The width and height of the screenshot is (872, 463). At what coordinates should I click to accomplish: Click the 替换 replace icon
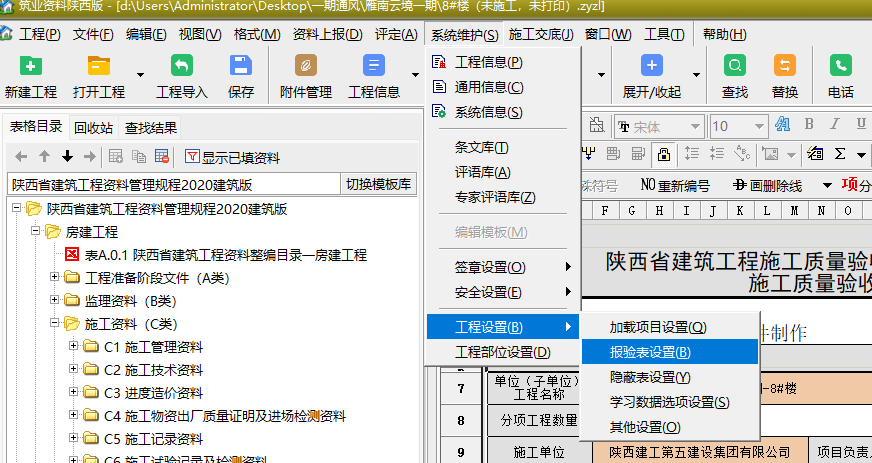(785, 67)
